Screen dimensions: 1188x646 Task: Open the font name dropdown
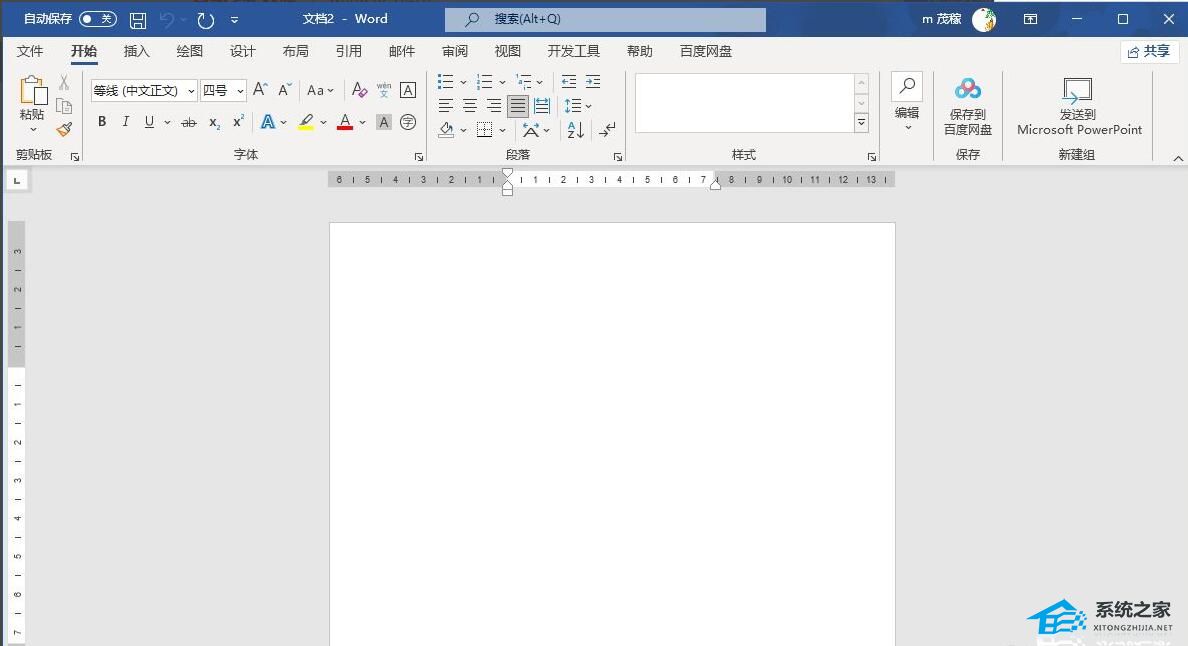pyautogui.click(x=191, y=91)
